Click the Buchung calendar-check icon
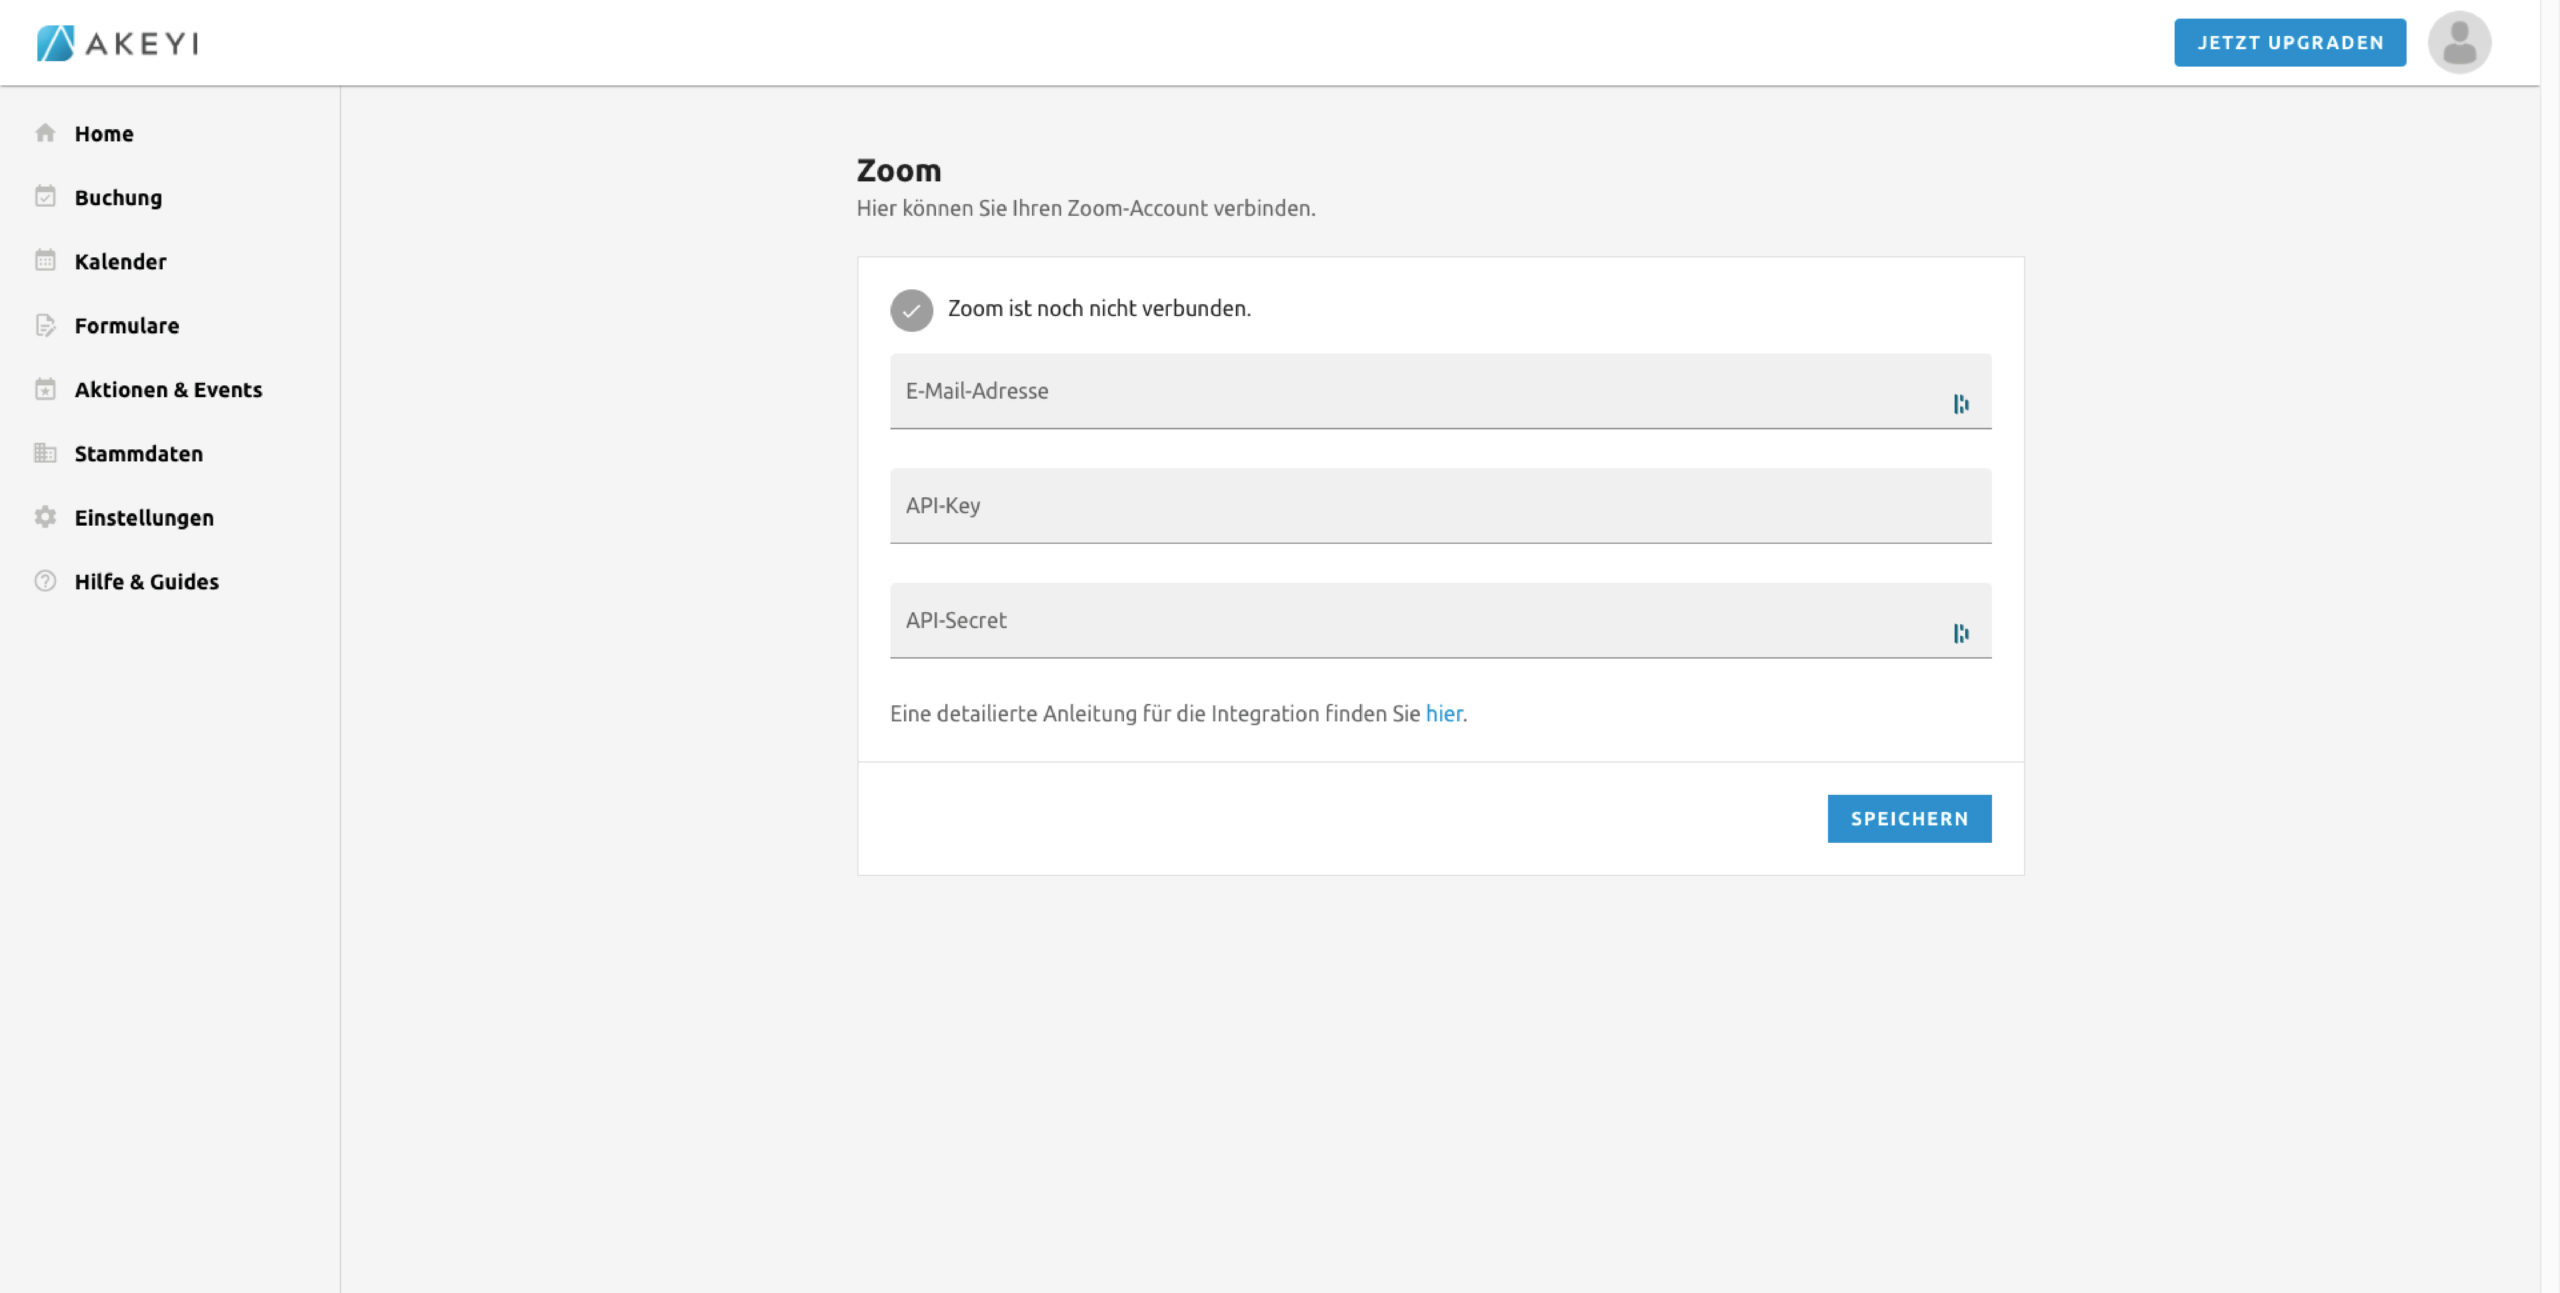The image size is (2560, 1293). [45, 197]
